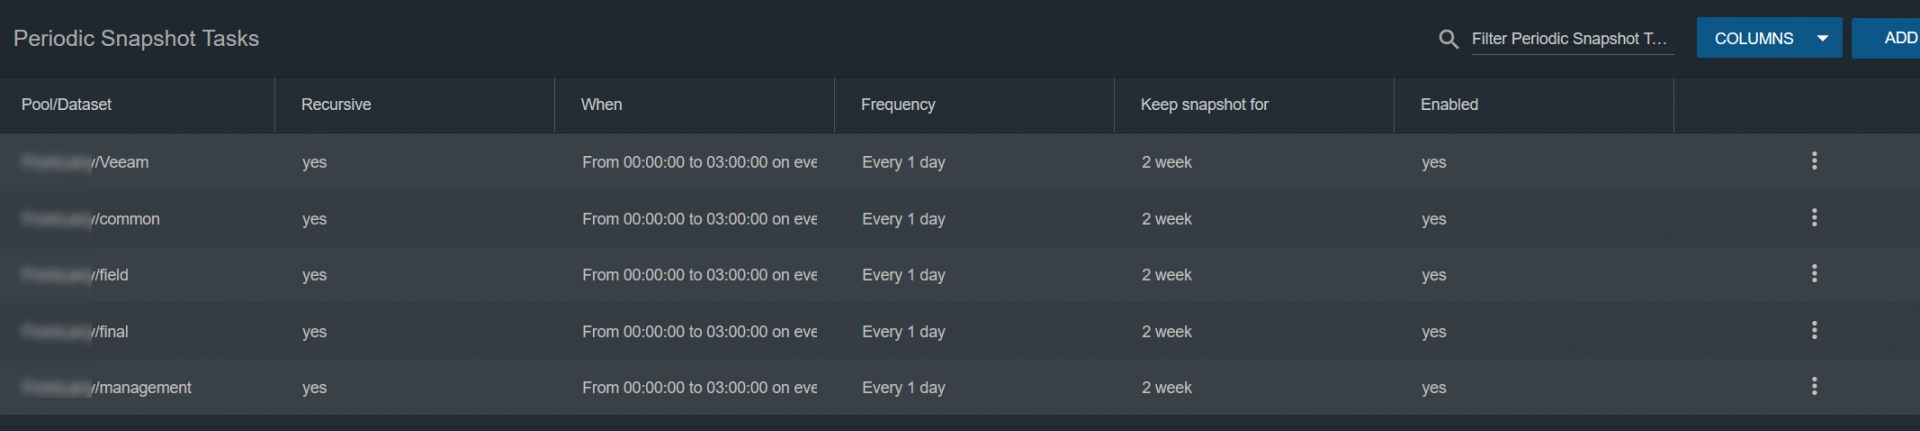Open three-dot menu for common dataset
This screenshot has height=431, width=1920.
click(1814, 218)
